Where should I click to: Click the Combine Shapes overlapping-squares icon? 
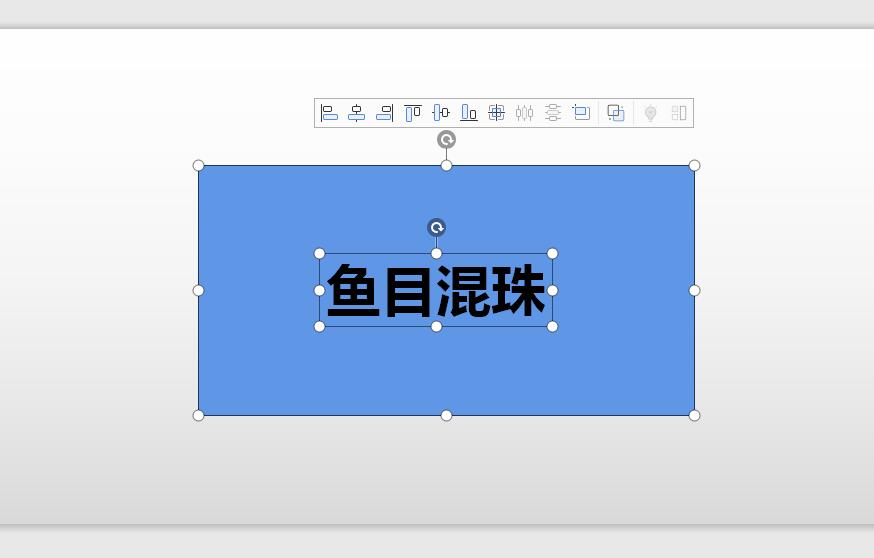[x=616, y=113]
